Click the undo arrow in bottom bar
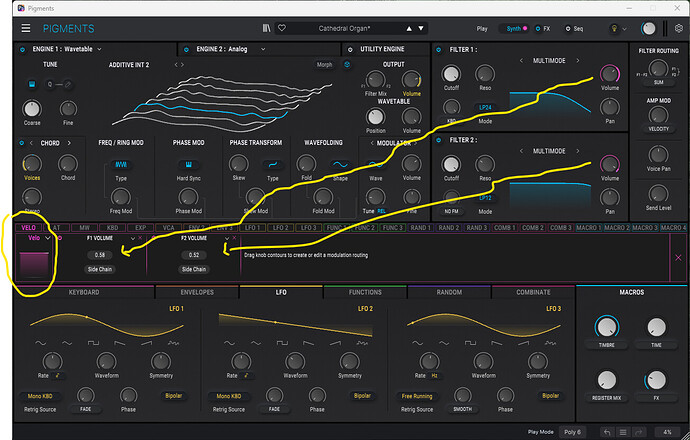The image size is (690, 440). 608,433
